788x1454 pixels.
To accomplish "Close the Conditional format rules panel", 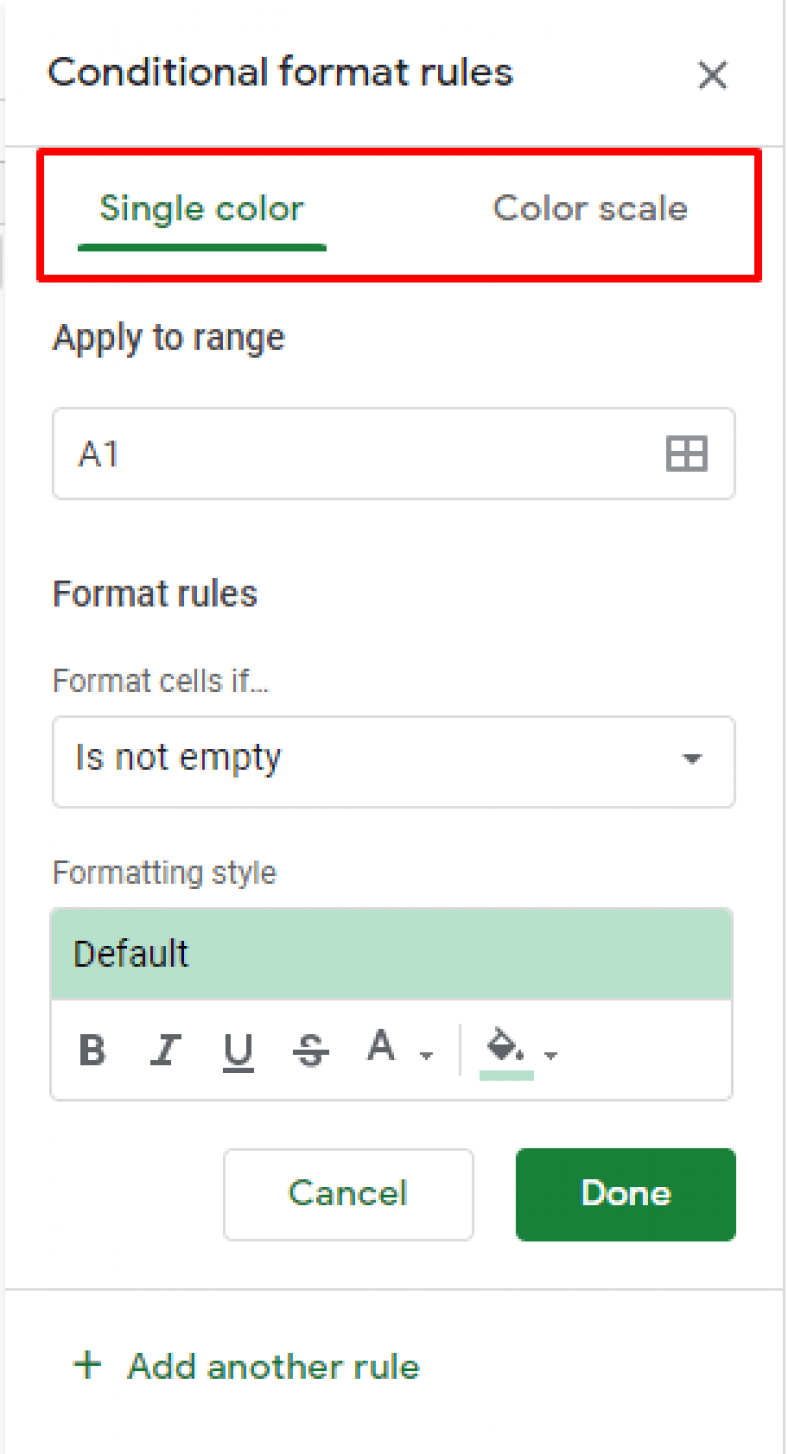I will coord(712,75).
